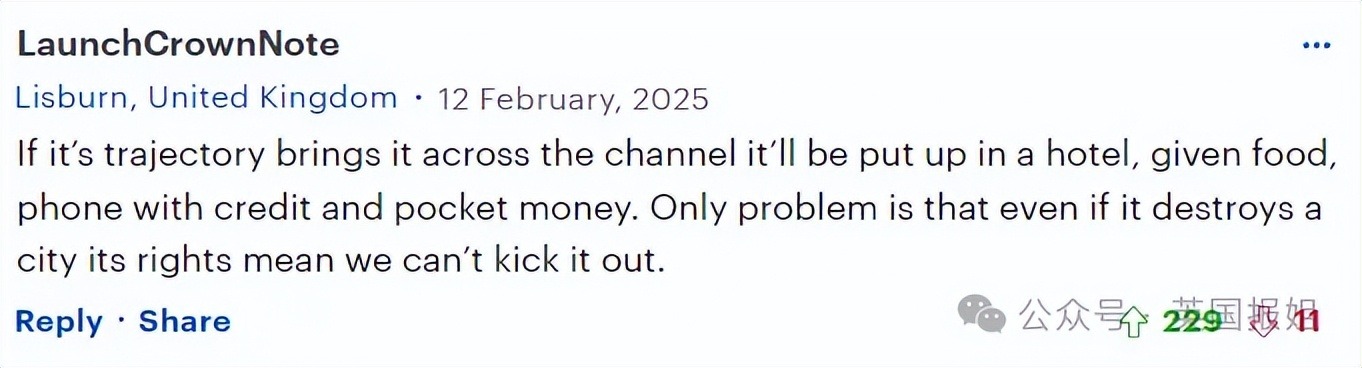Open the three-dot options menu

(x=1315, y=45)
